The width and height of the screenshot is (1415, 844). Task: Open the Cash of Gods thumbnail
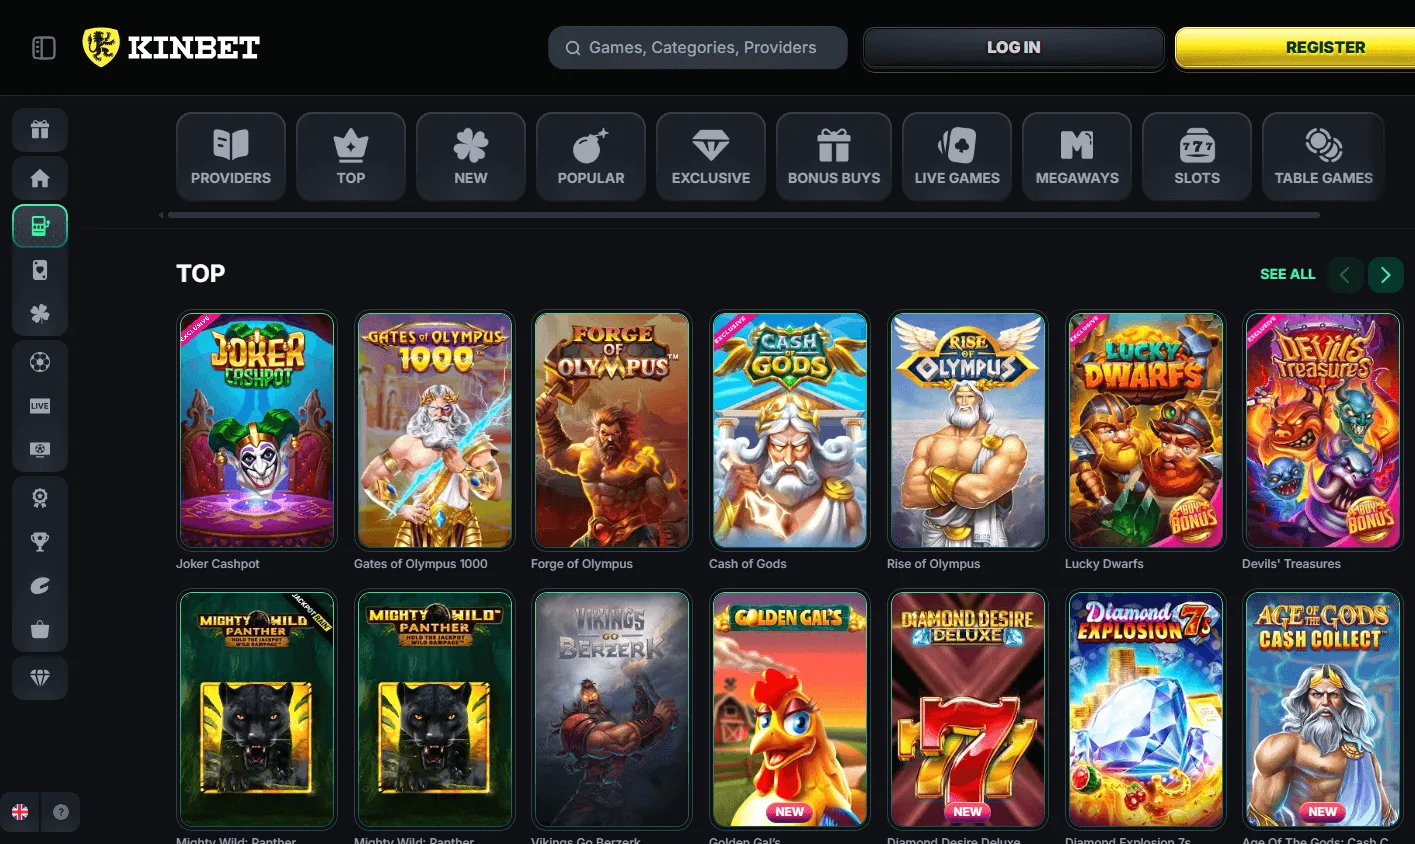pos(790,430)
